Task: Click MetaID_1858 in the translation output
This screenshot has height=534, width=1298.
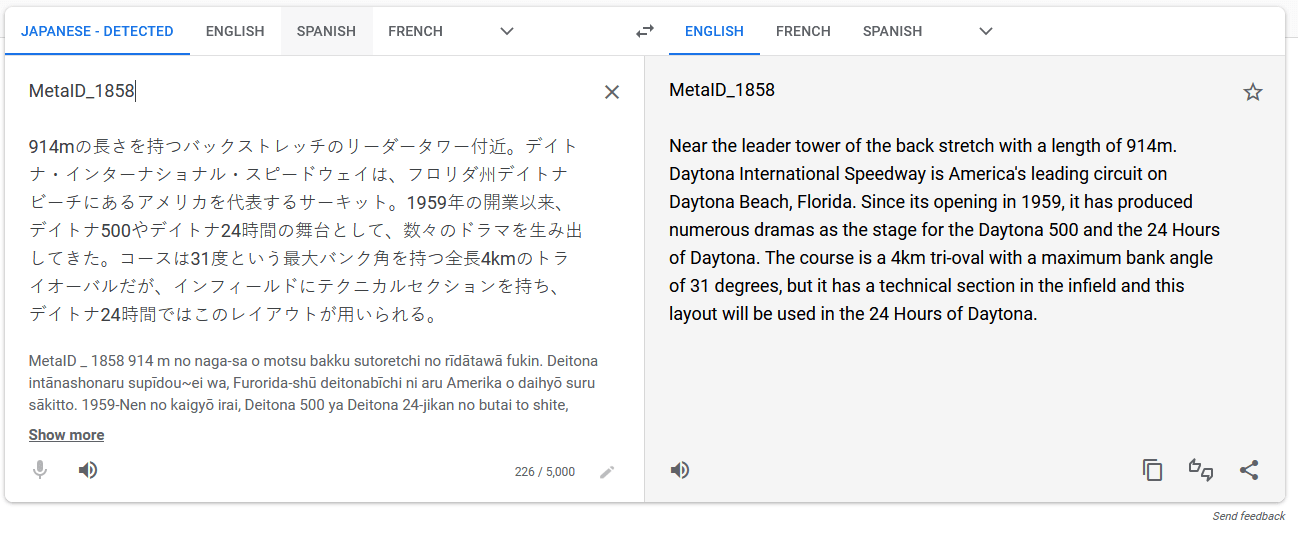Action: pyautogui.click(x=722, y=90)
